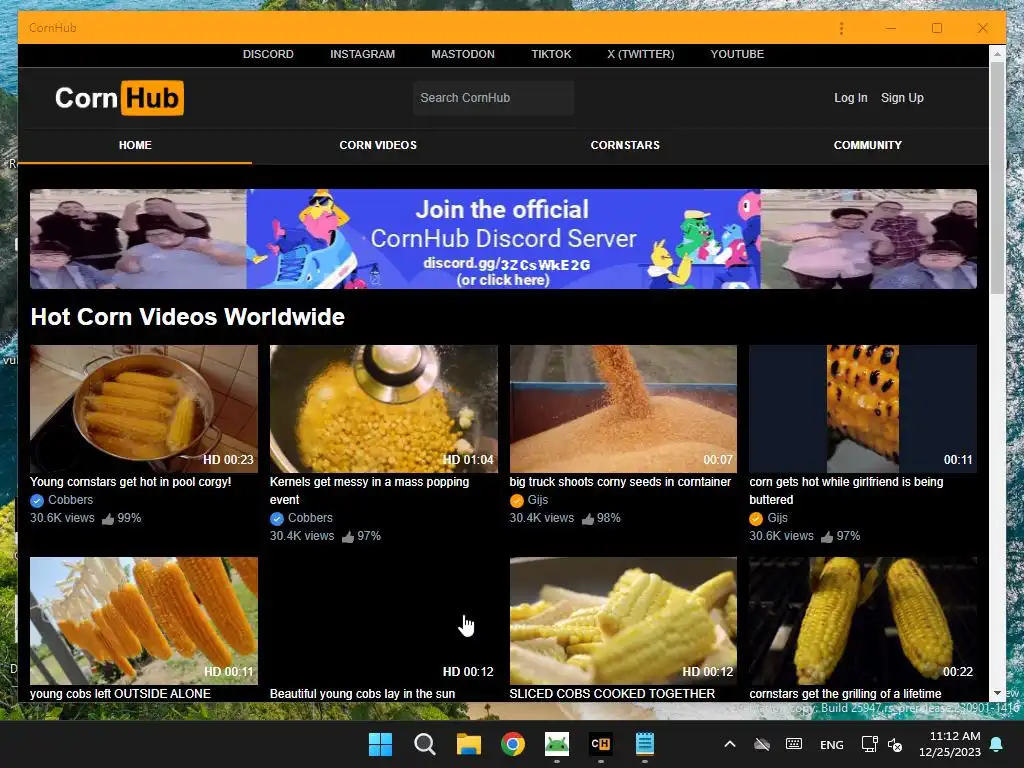The image size is (1024, 768).
Task: Open title 'Beautiful young cobs lay in the sun'
Action: [x=362, y=694]
